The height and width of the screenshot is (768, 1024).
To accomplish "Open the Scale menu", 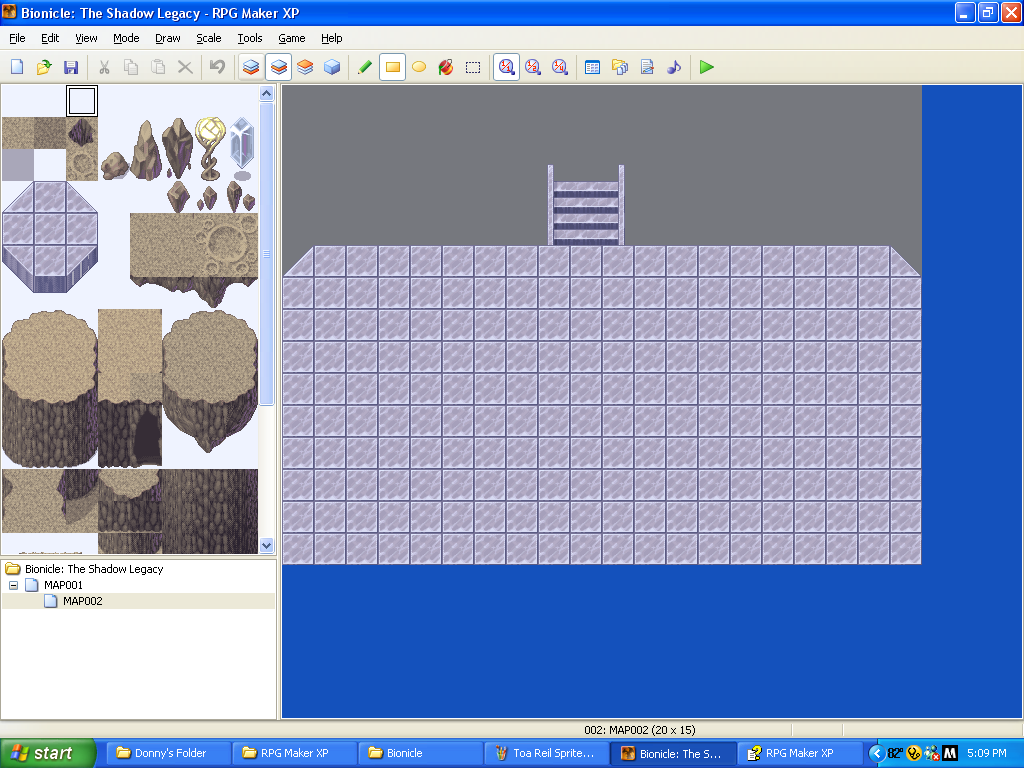I will (x=209, y=38).
